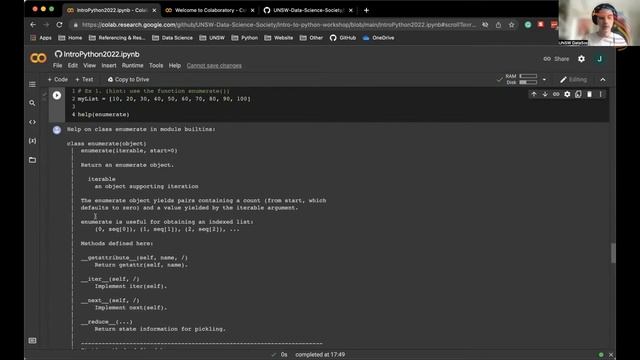Open the green browser extension icon

528,25
